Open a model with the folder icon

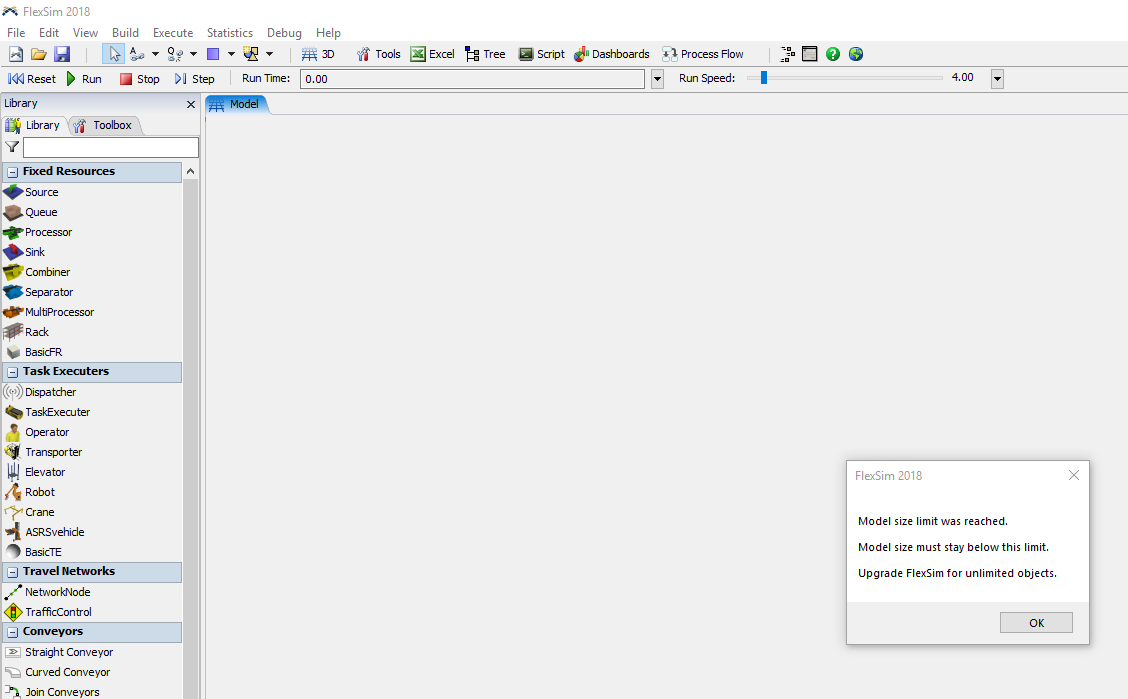(x=39, y=54)
